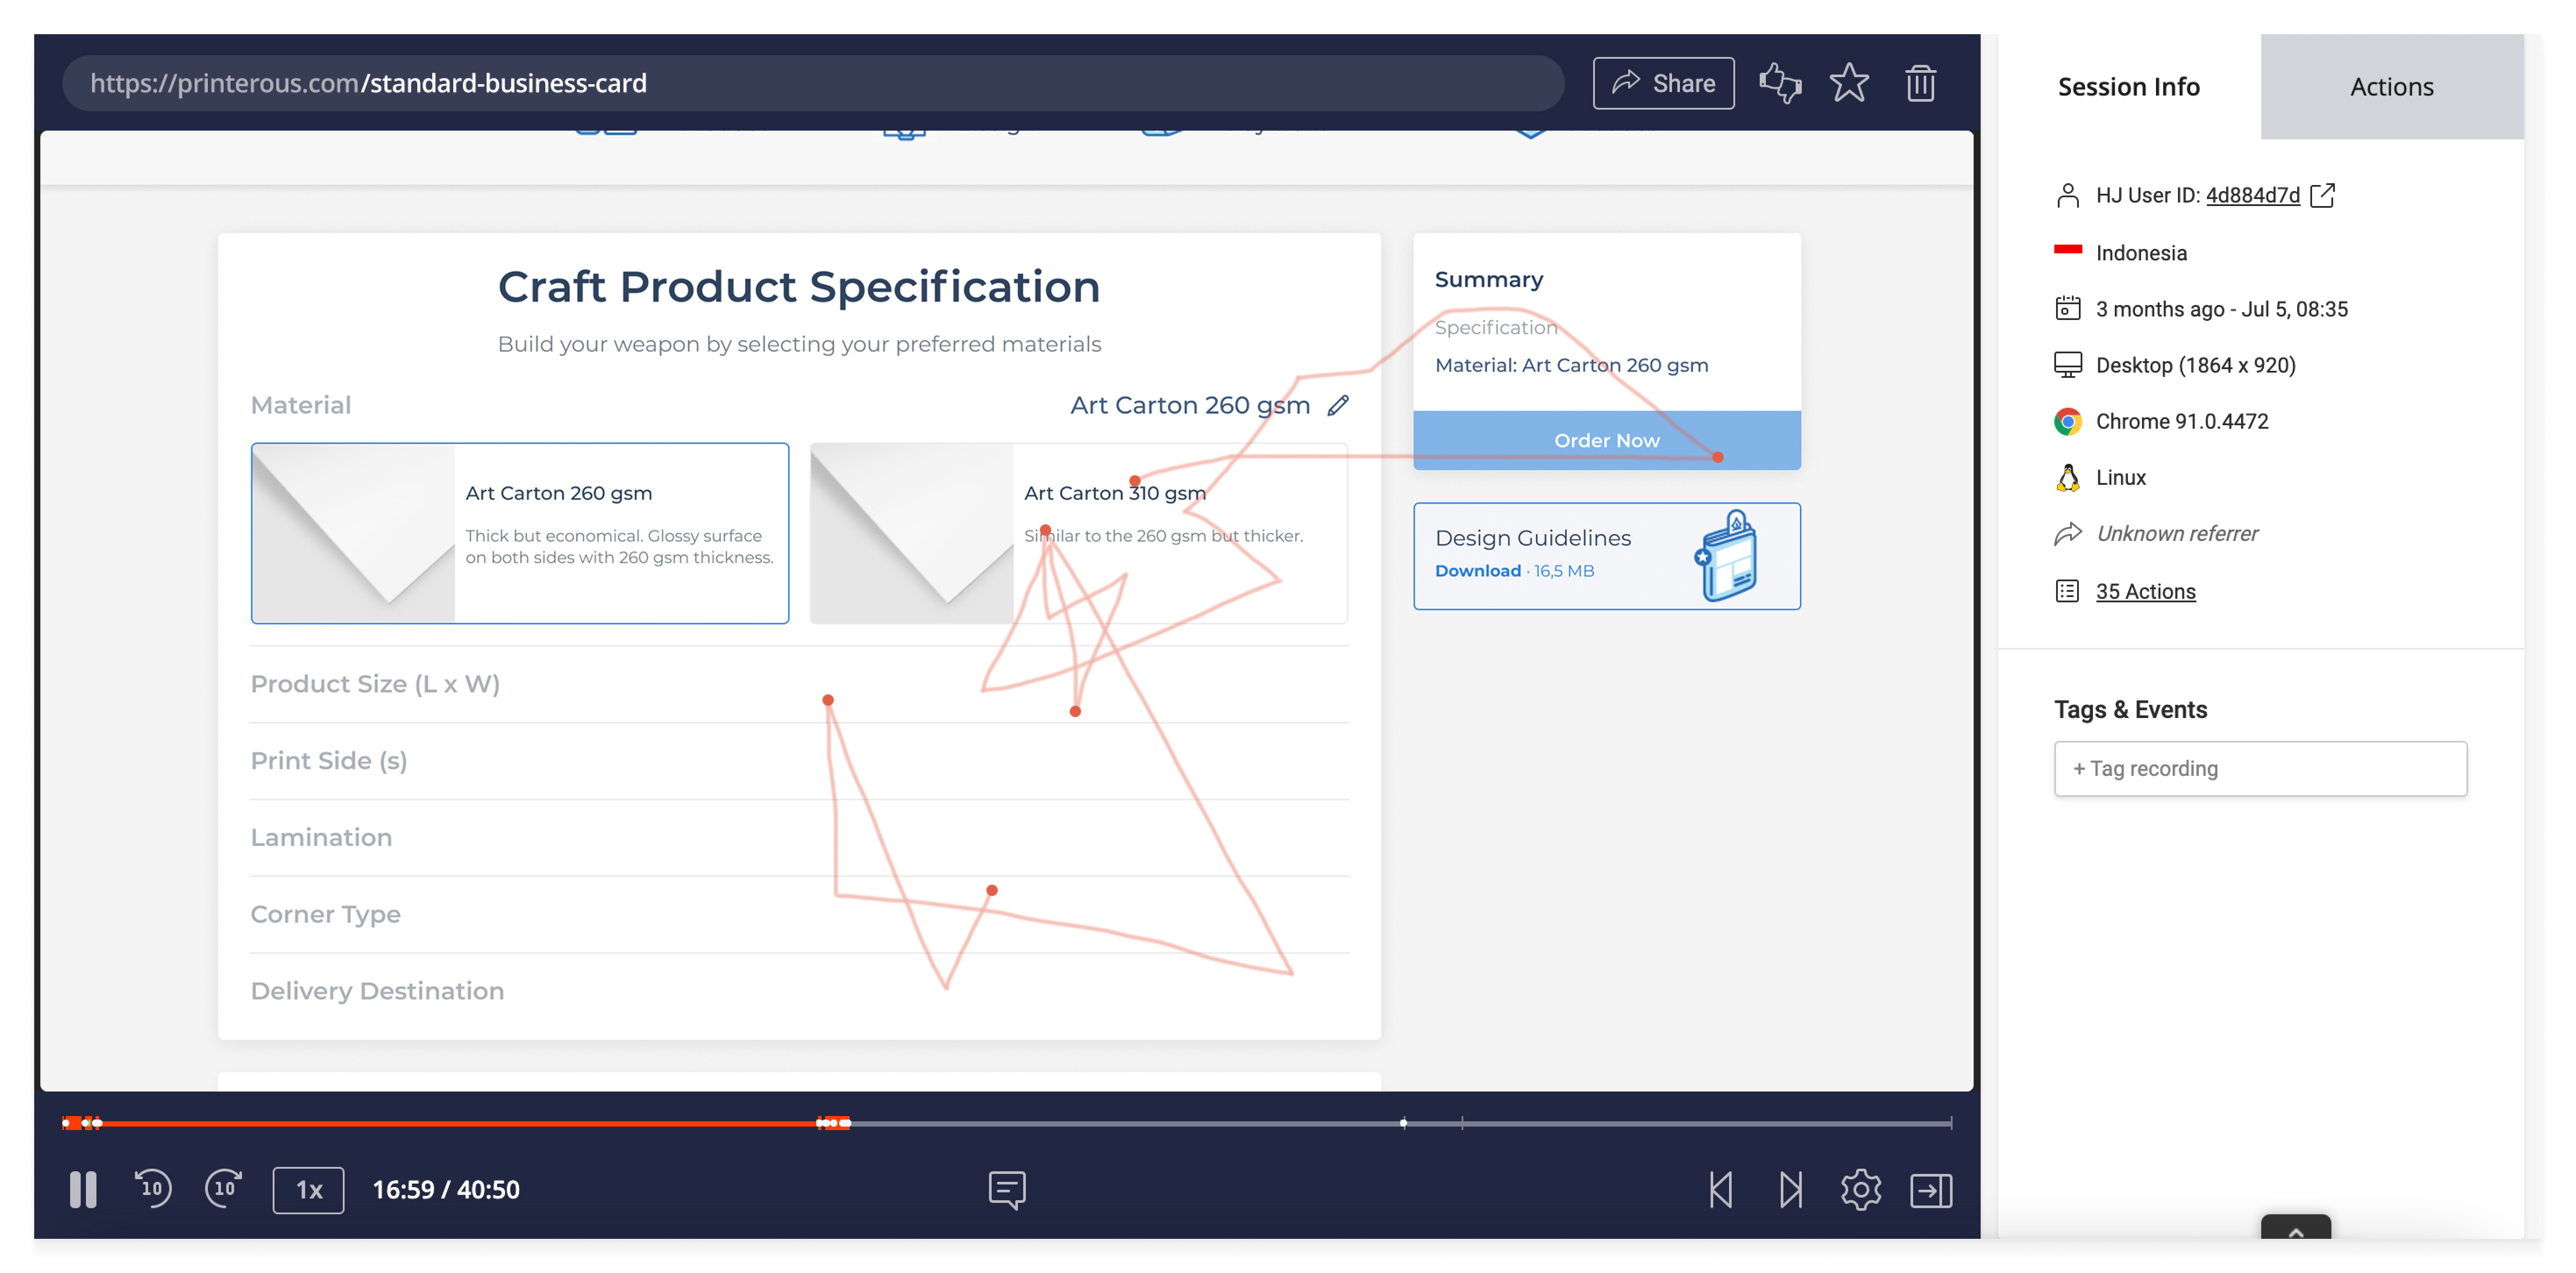Star this recording as favorite

[1849, 83]
